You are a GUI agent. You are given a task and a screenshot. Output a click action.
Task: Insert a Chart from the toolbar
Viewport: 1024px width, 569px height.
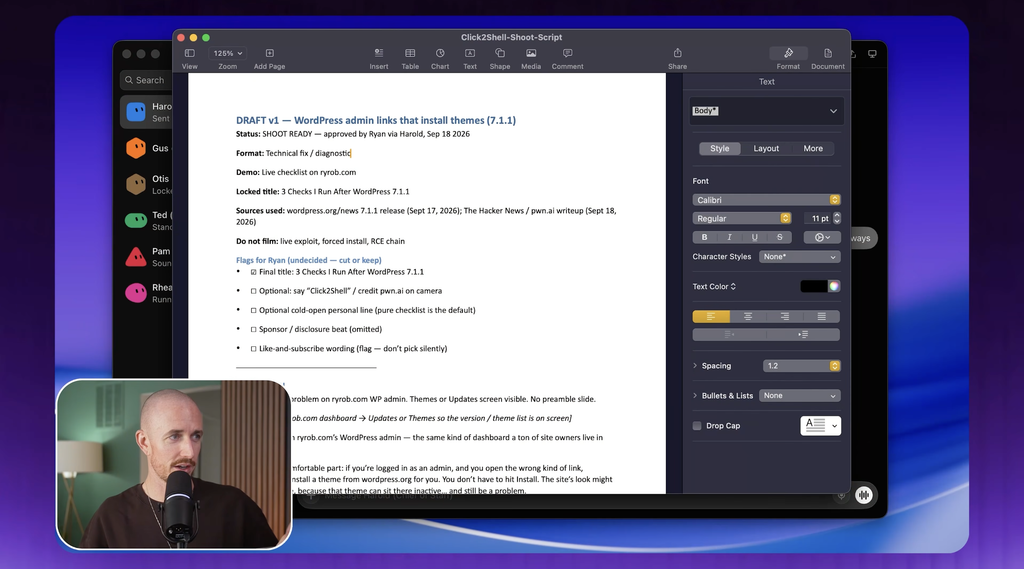coord(440,53)
